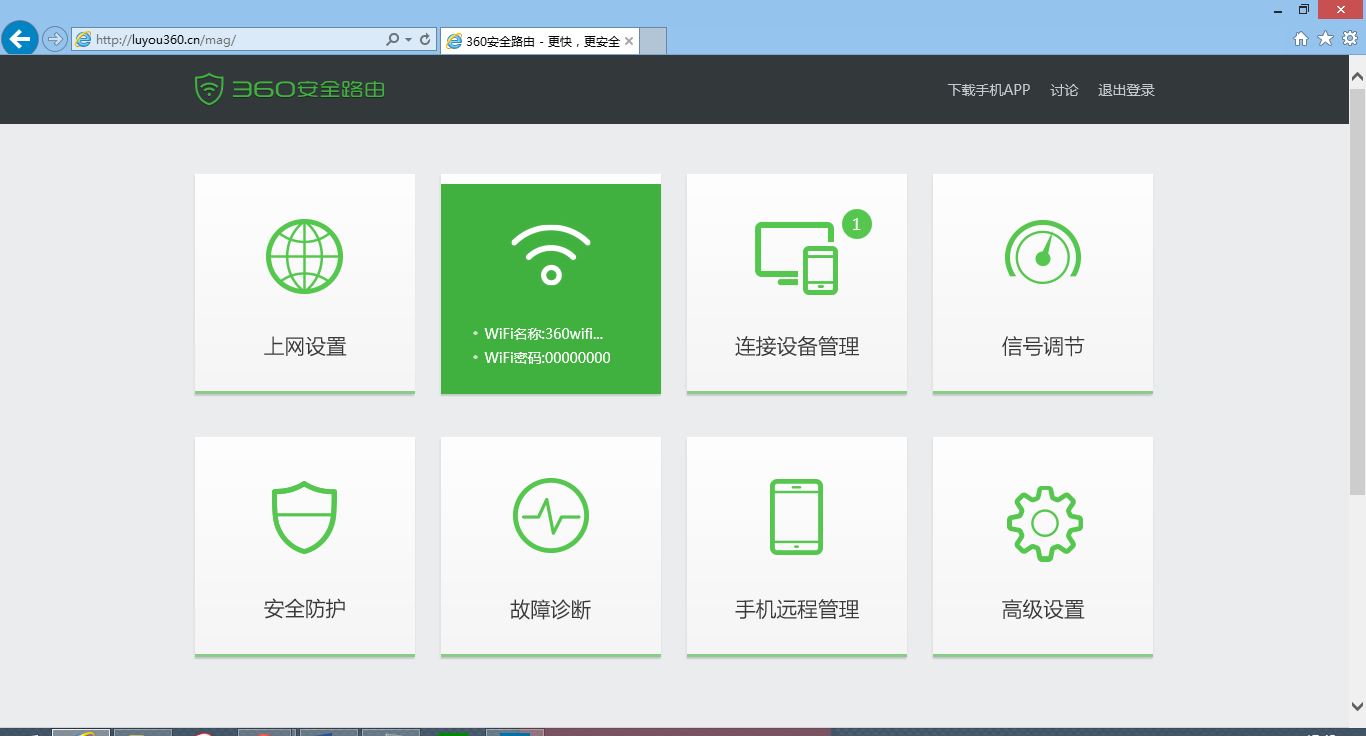The width and height of the screenshot is (1366, 736).
Task: Click the 360安全路由 logo
Action: point(290,89)
